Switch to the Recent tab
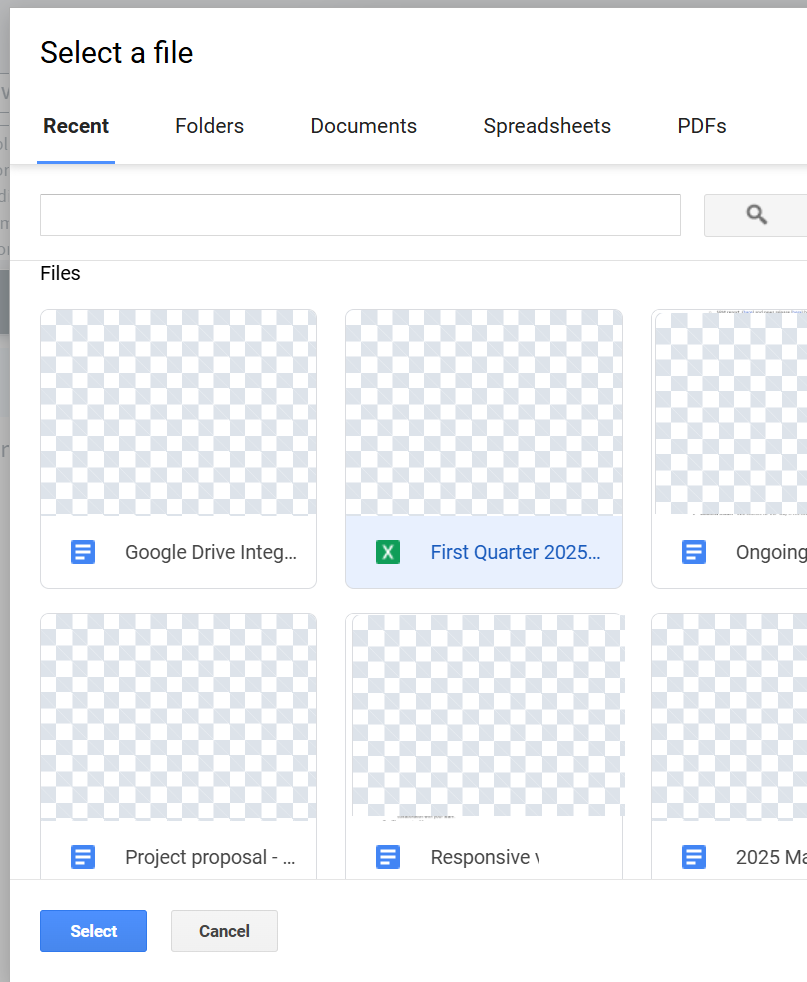This screenshot has width=807, height=982. coord(76,126)
